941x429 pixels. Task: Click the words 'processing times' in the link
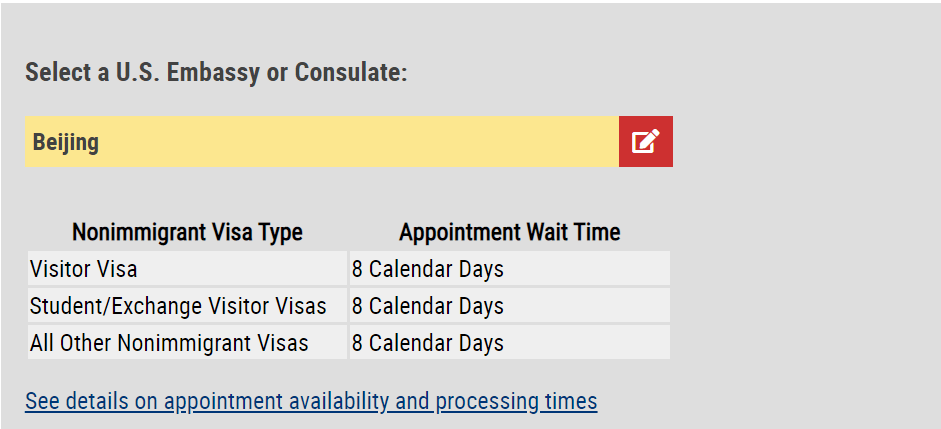[516, 401]
